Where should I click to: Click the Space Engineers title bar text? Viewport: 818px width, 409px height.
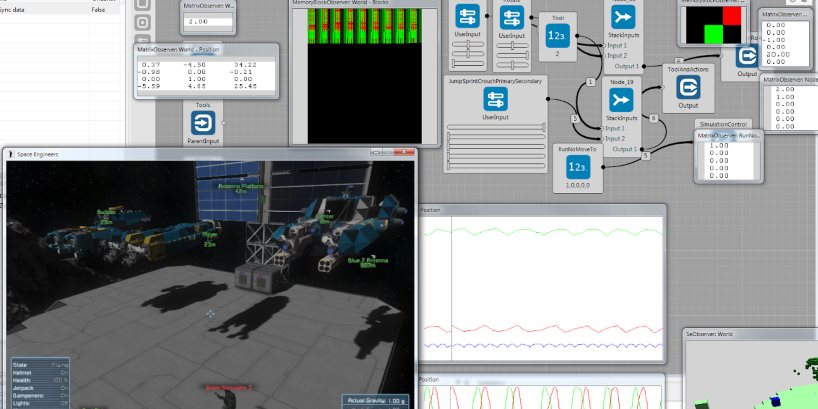[38, 154]
